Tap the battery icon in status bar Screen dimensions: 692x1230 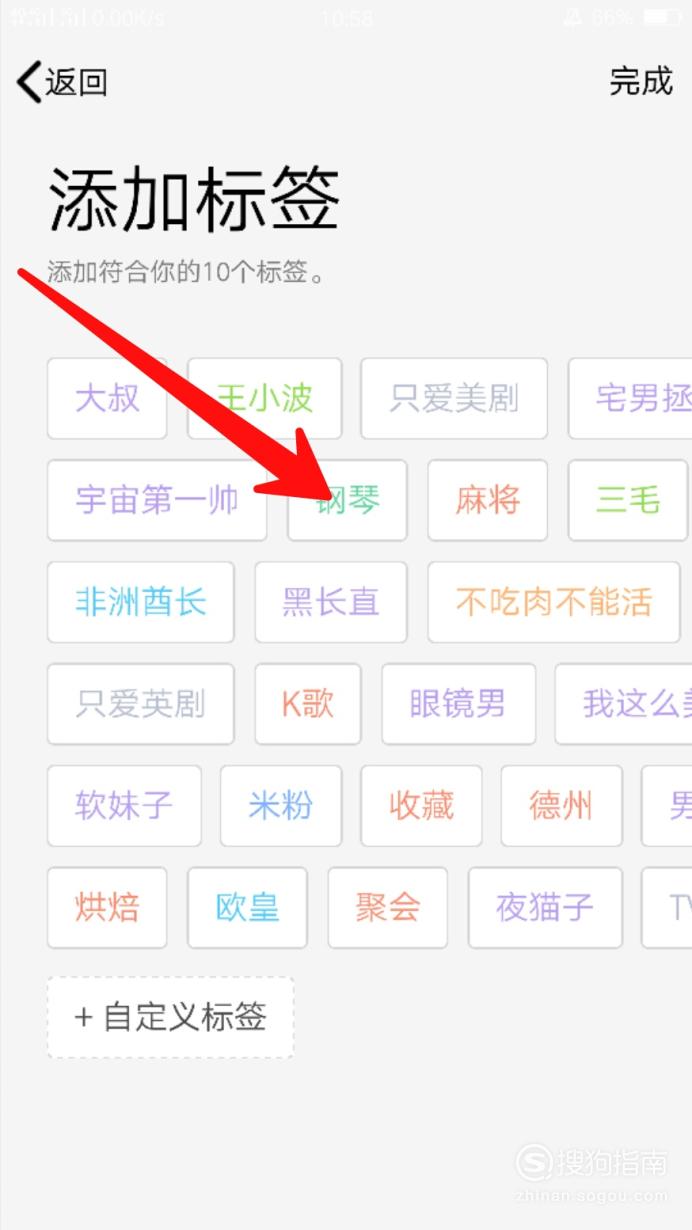click(661, 17)
